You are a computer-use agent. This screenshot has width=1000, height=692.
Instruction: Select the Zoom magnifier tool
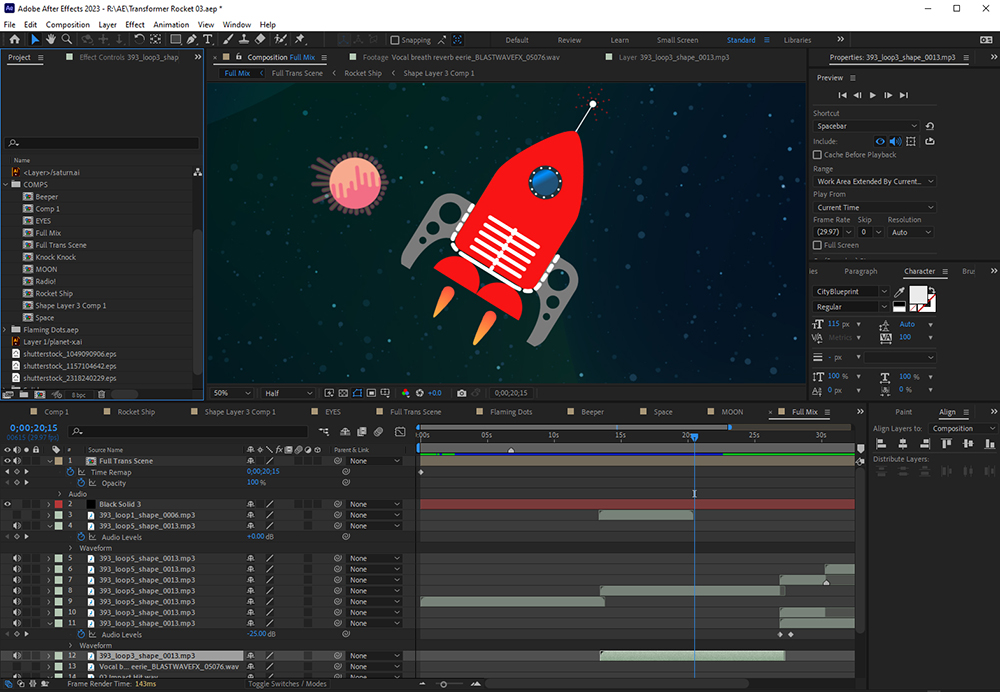pyautogui.click(x=67, y=40)
